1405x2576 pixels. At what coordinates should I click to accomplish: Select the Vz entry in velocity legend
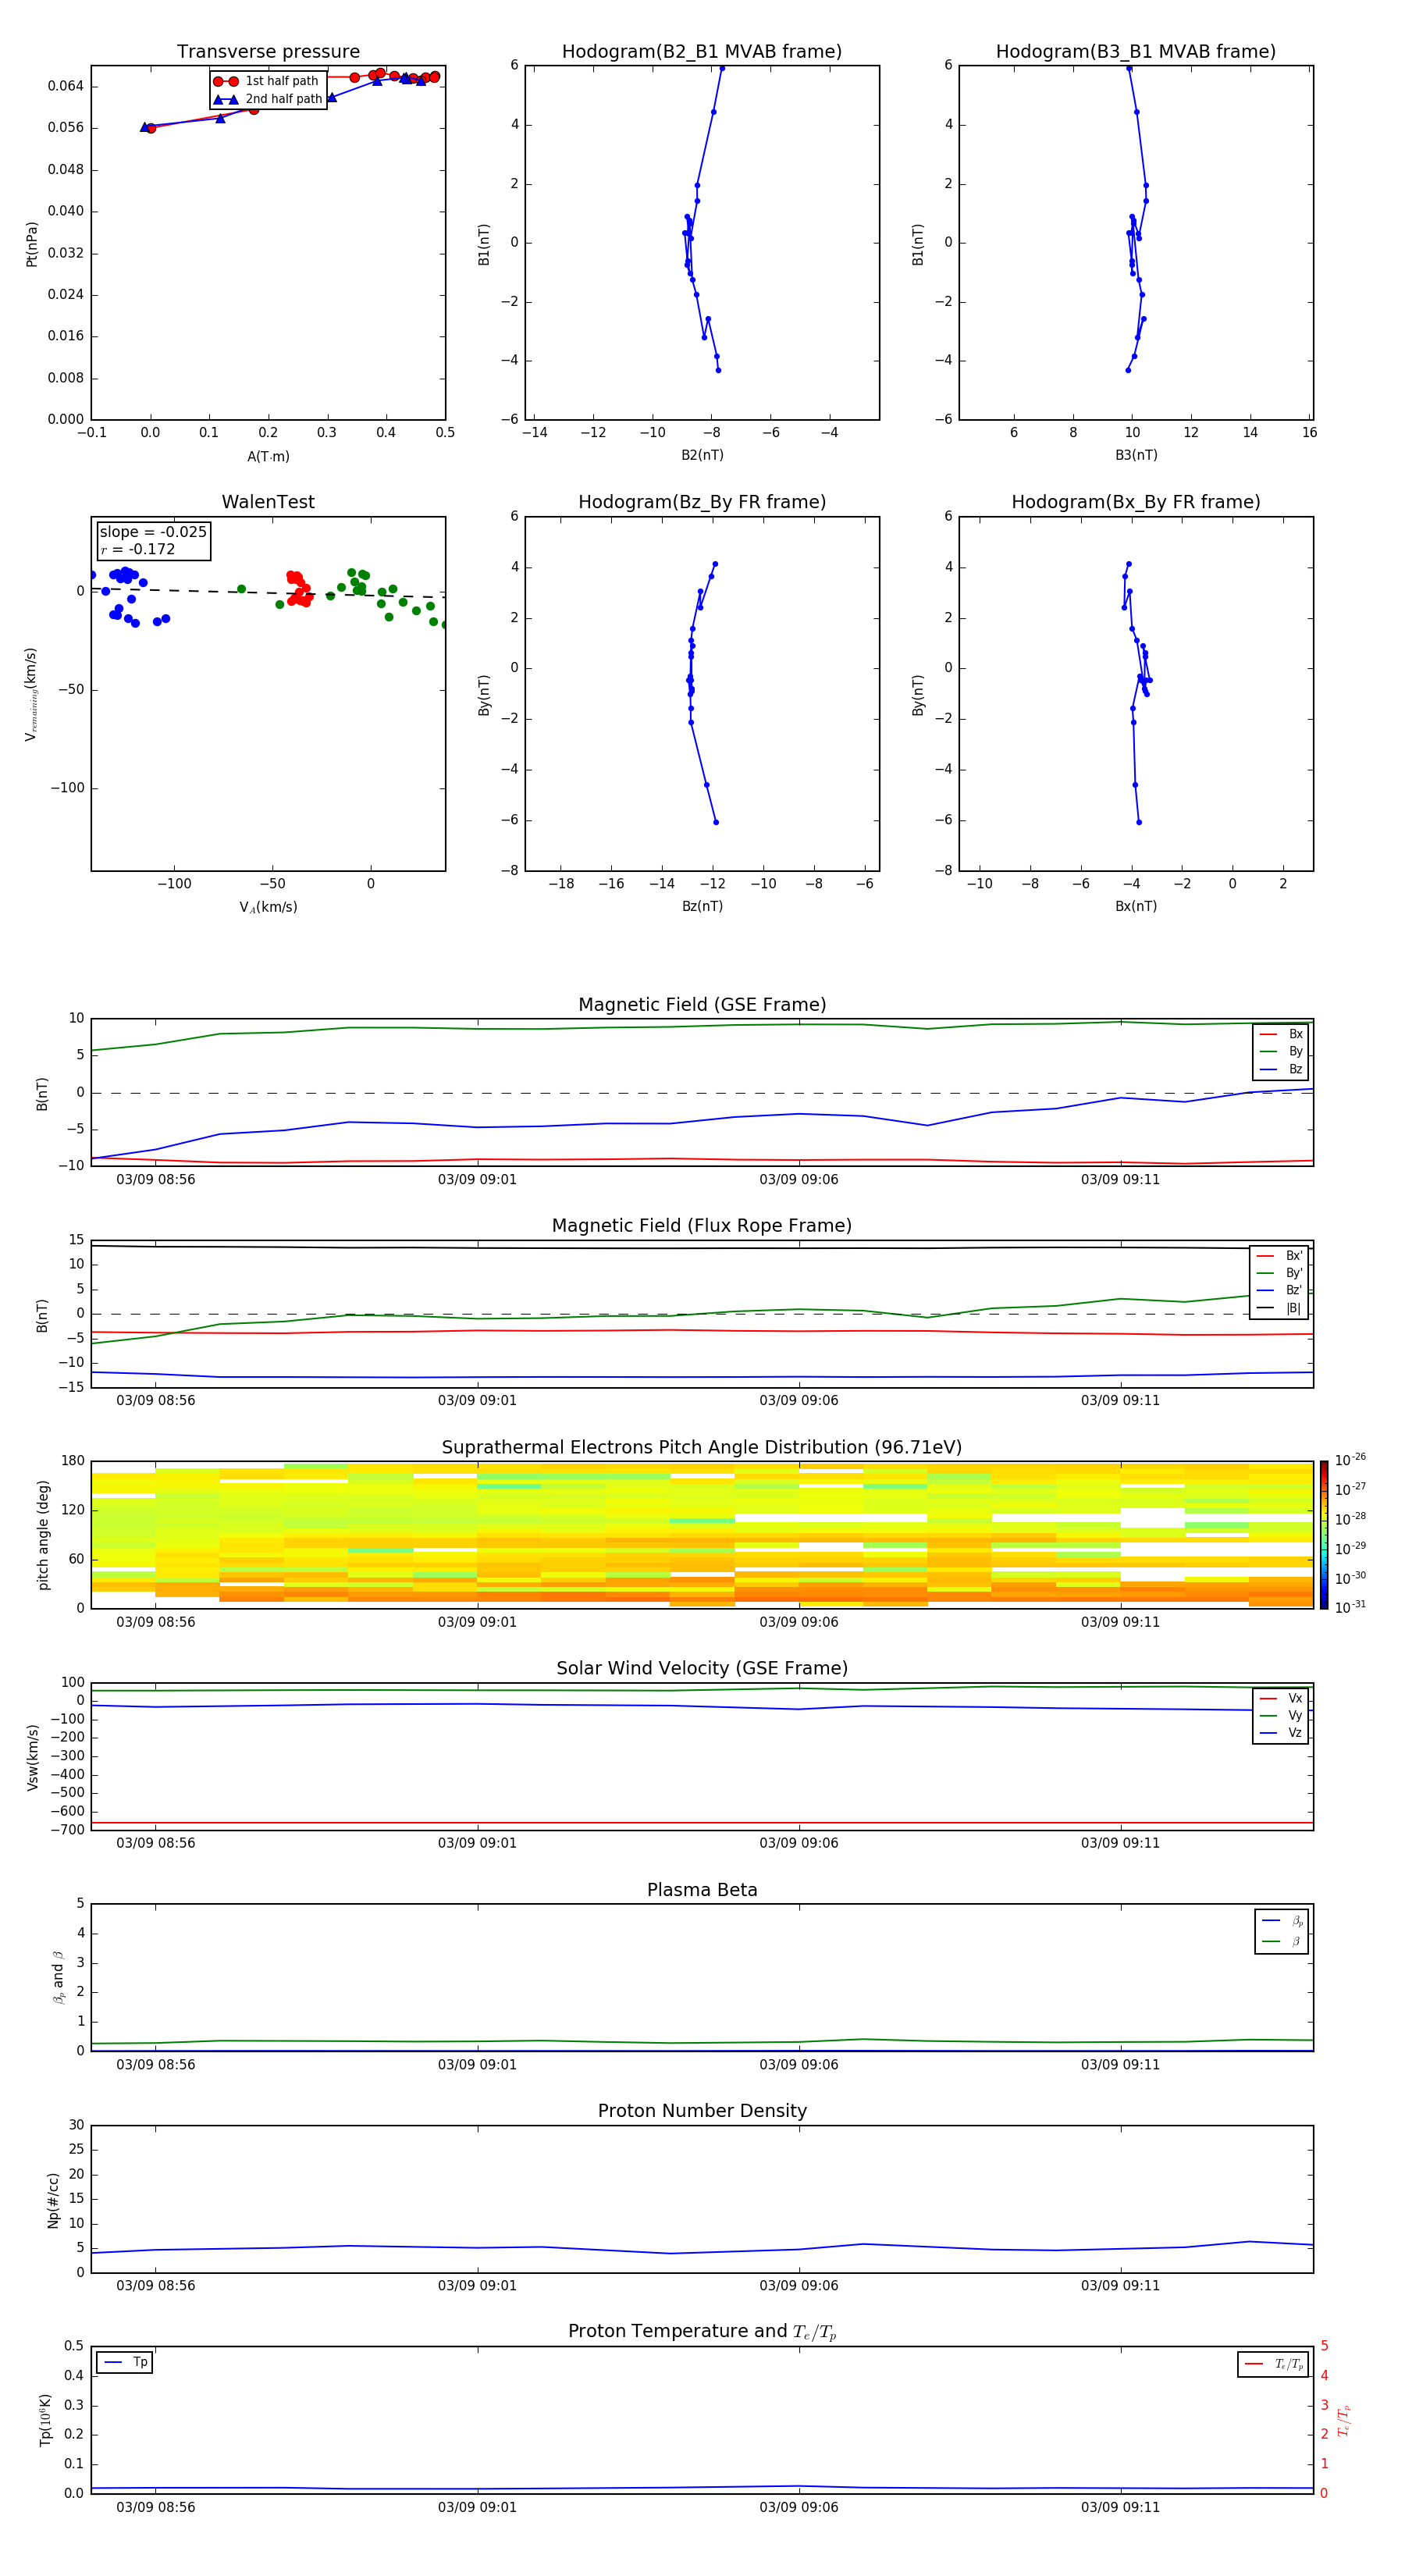point(1281,1733)
